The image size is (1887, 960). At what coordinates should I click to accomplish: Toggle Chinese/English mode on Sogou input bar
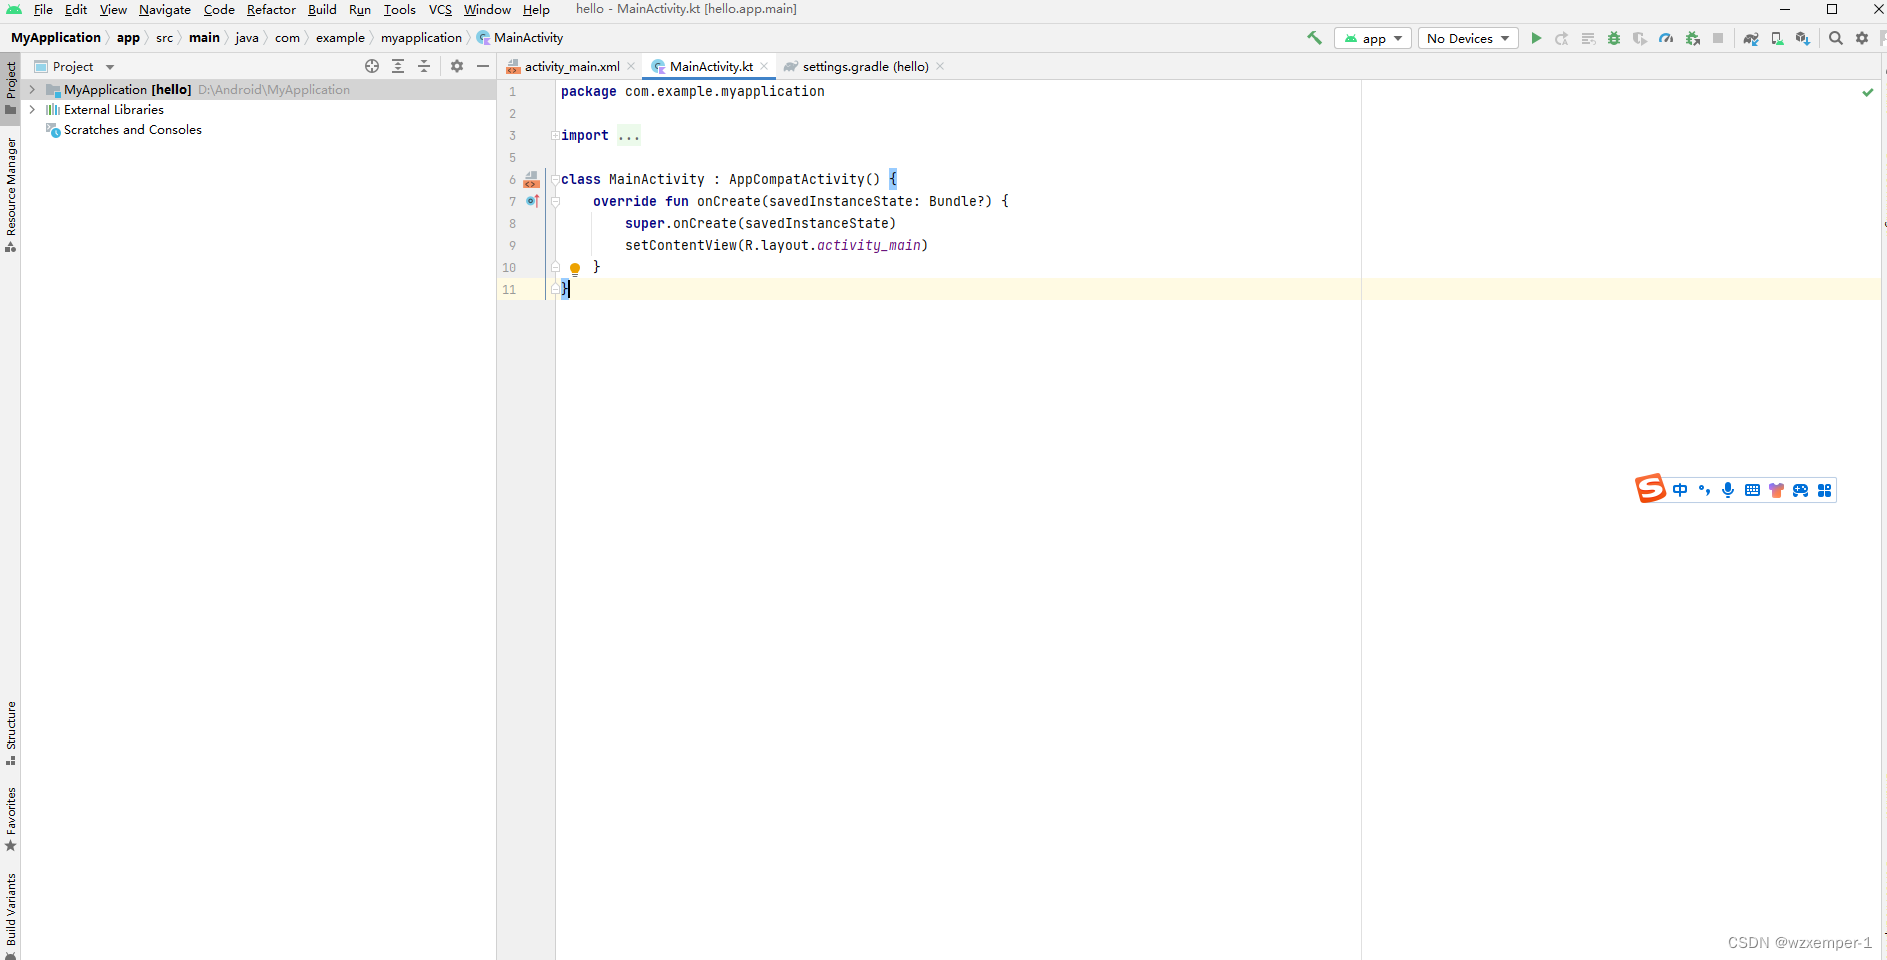(x=1681, y=490)
